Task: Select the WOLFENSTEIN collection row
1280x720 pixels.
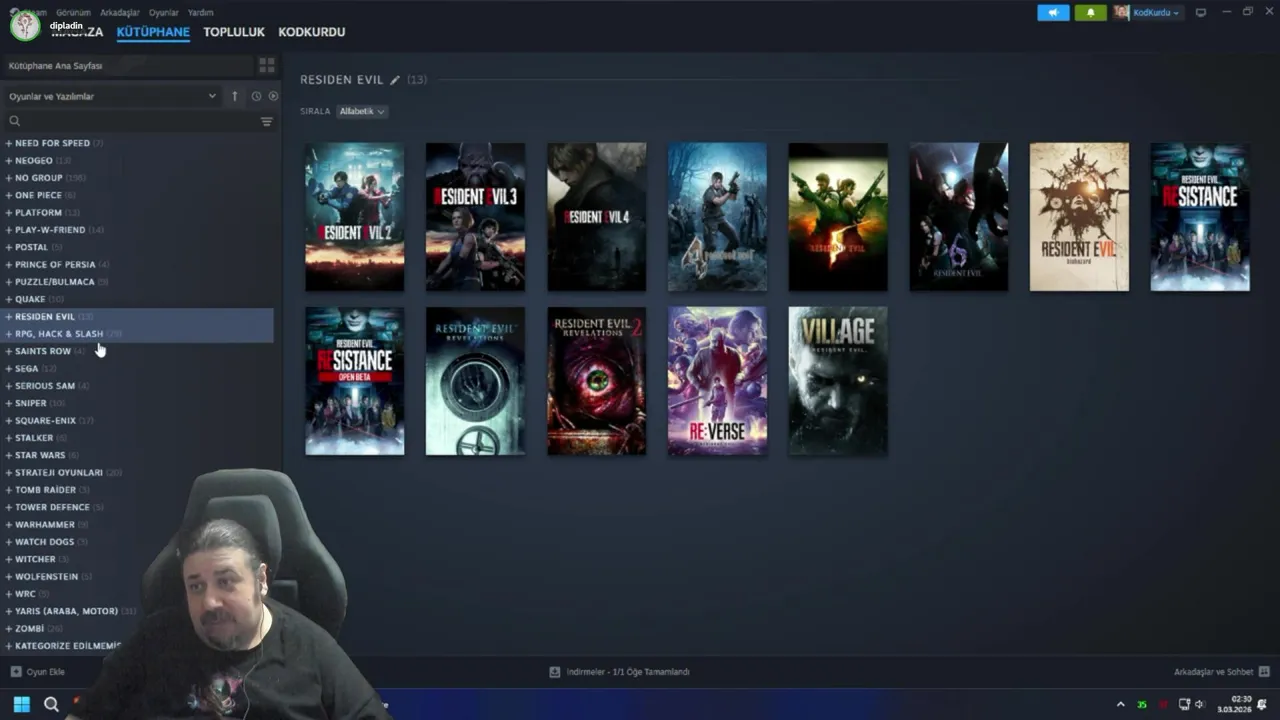Action: pyautogui.click(x=138, y=576)
